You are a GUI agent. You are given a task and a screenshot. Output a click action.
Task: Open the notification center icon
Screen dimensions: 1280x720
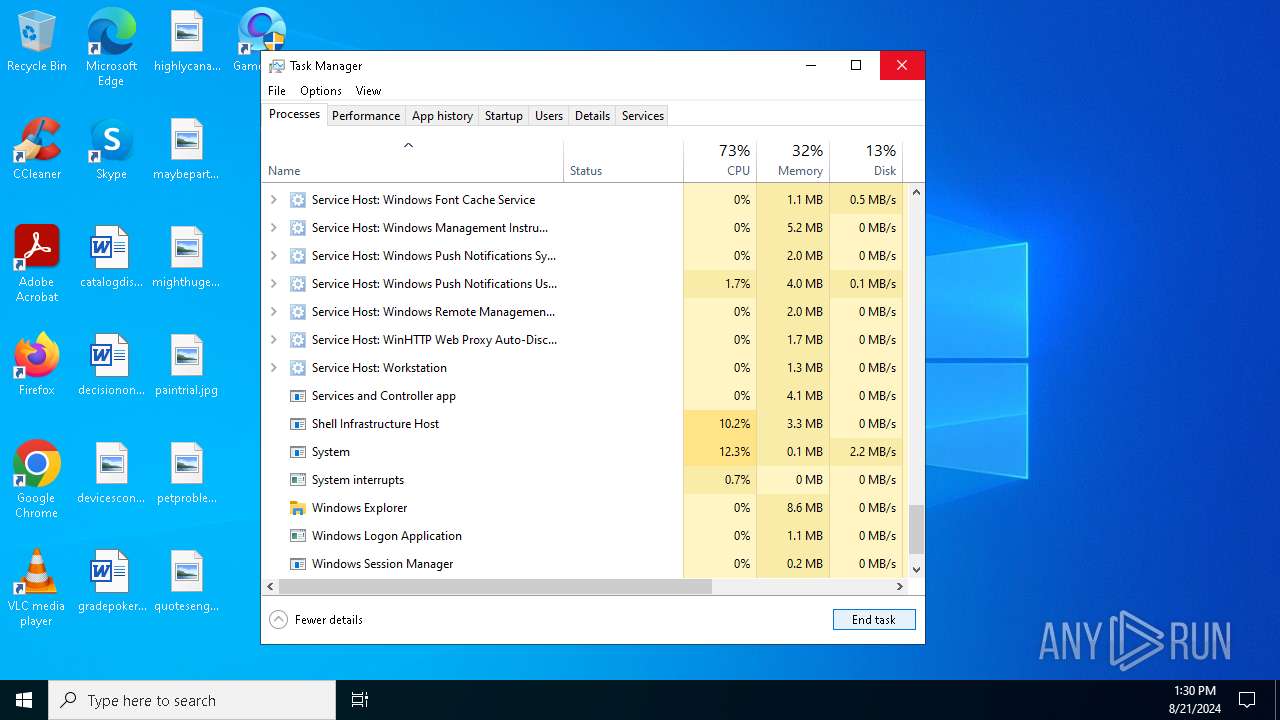click(1247, 700)
